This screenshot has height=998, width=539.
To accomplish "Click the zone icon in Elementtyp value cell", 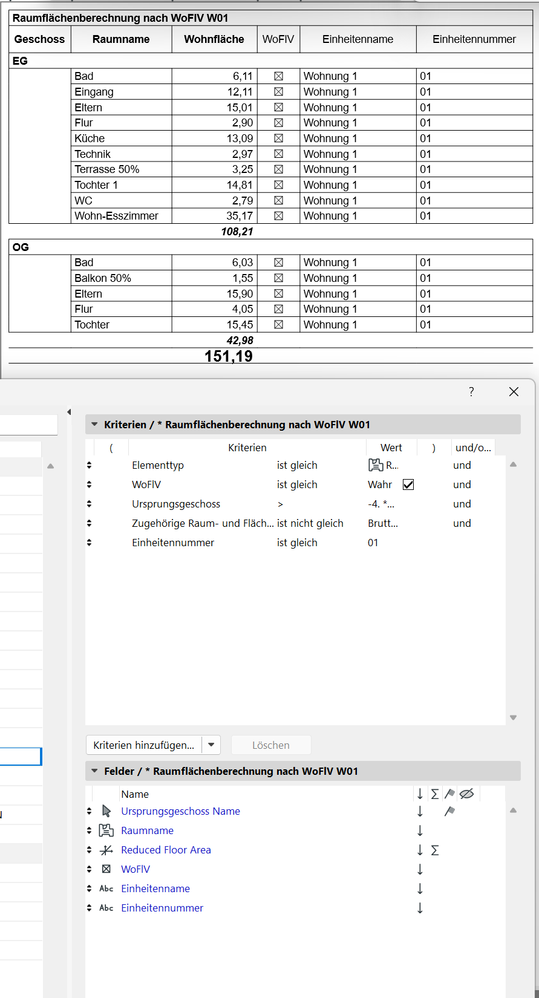I will tap(376, 465).
